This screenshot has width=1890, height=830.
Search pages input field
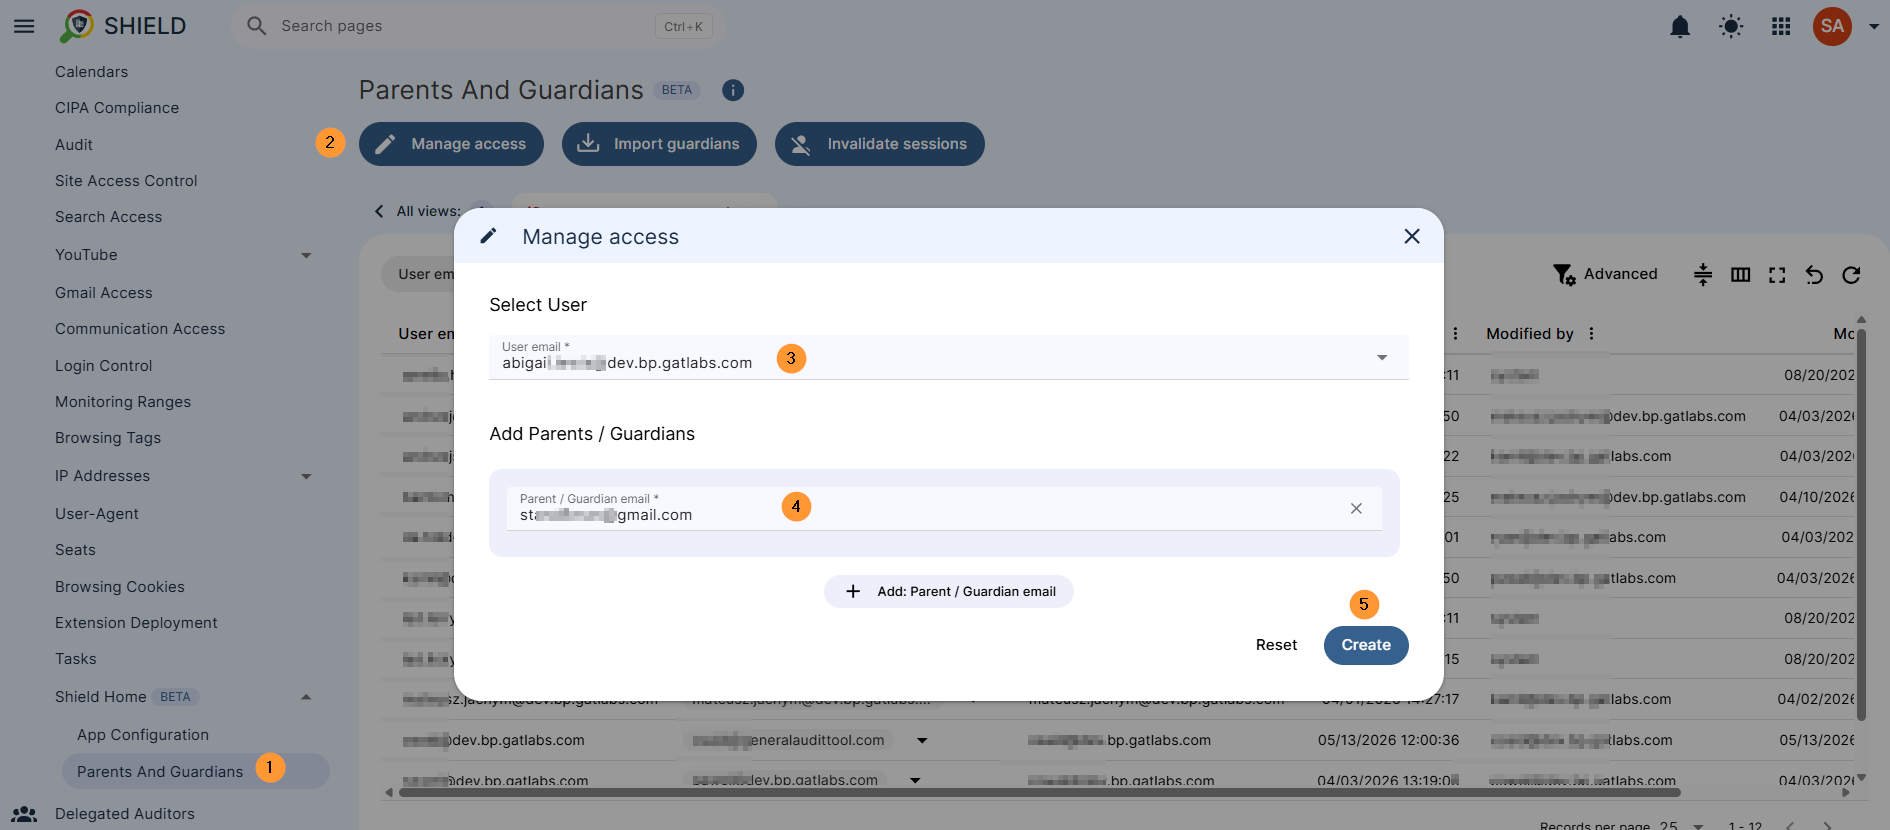479,26
